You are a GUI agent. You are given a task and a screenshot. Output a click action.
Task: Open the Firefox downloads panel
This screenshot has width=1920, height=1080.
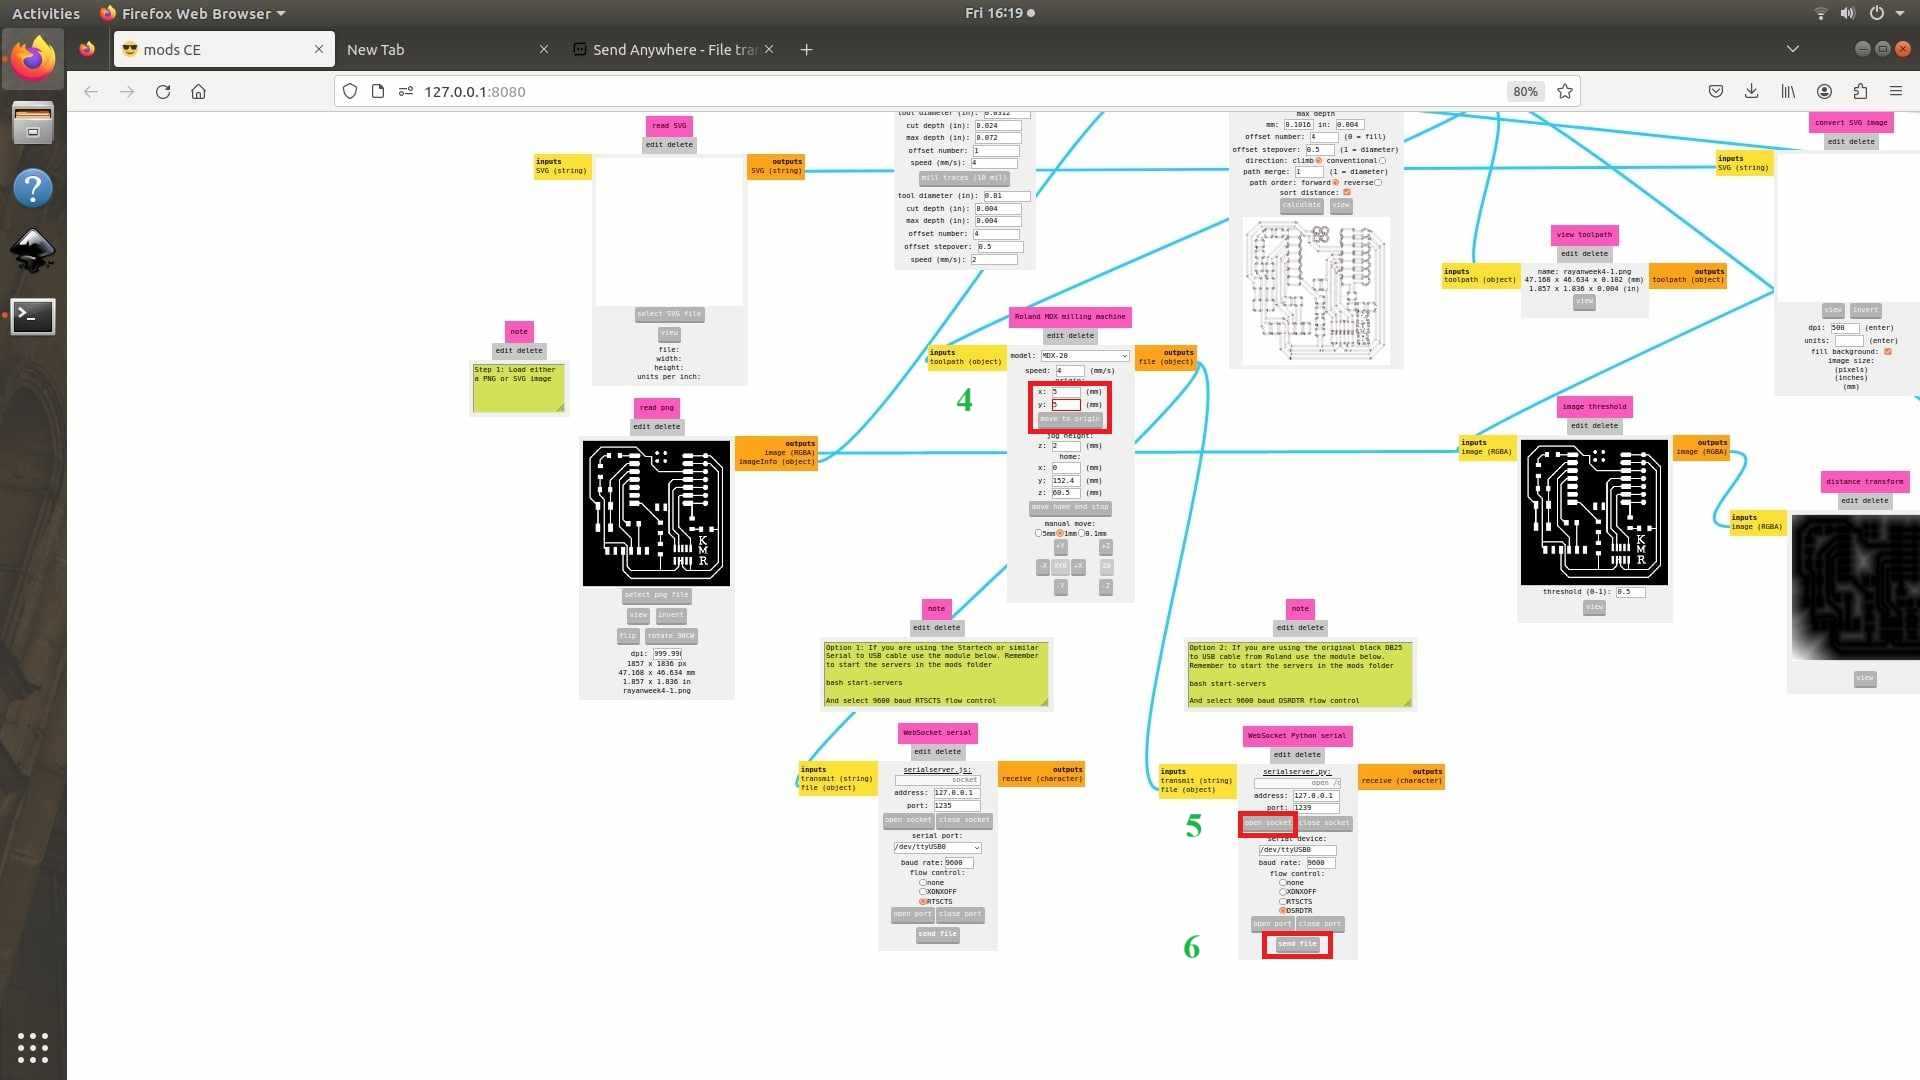pyautogui.click(x=1751, y=91)
